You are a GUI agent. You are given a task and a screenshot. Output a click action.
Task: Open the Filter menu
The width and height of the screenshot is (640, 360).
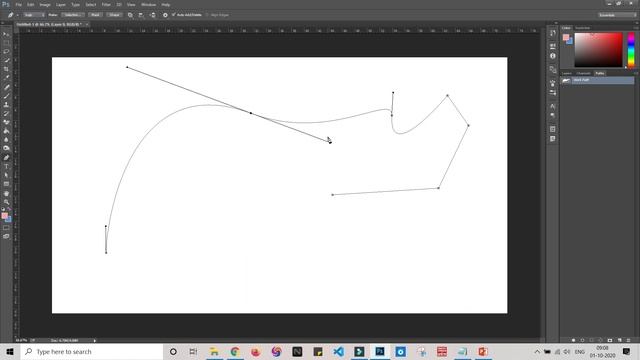[x=106, y=4]
